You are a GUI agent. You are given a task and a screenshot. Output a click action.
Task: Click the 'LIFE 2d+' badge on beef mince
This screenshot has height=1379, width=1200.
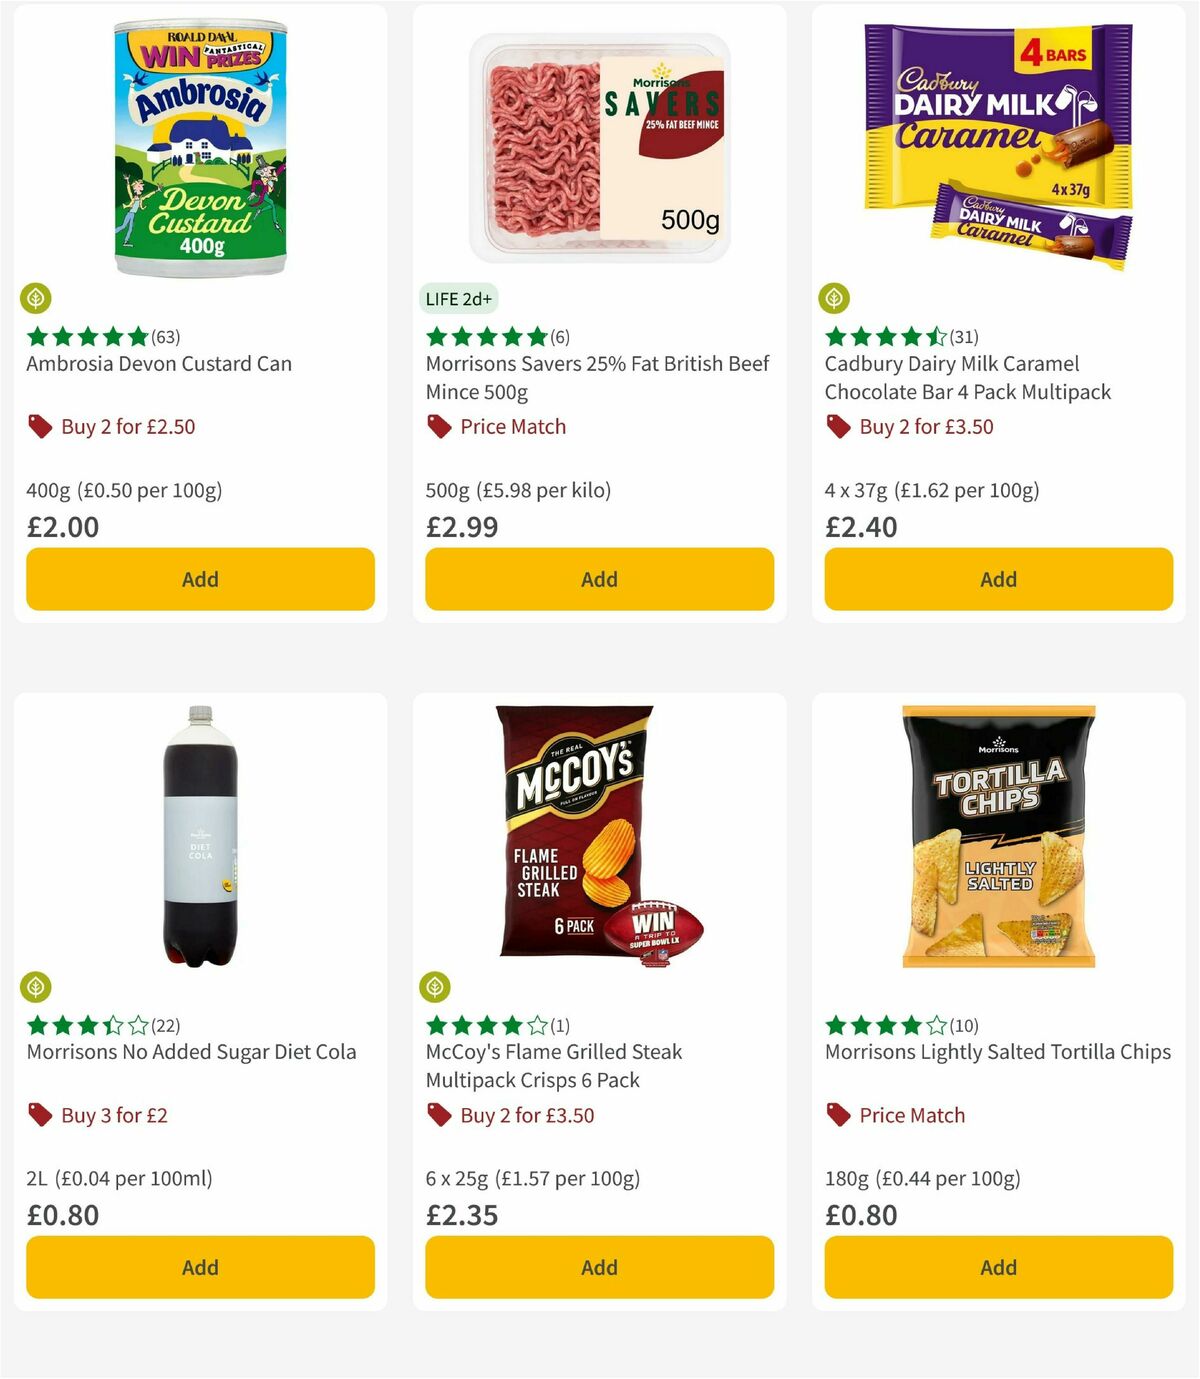click(x=460, y=298)
